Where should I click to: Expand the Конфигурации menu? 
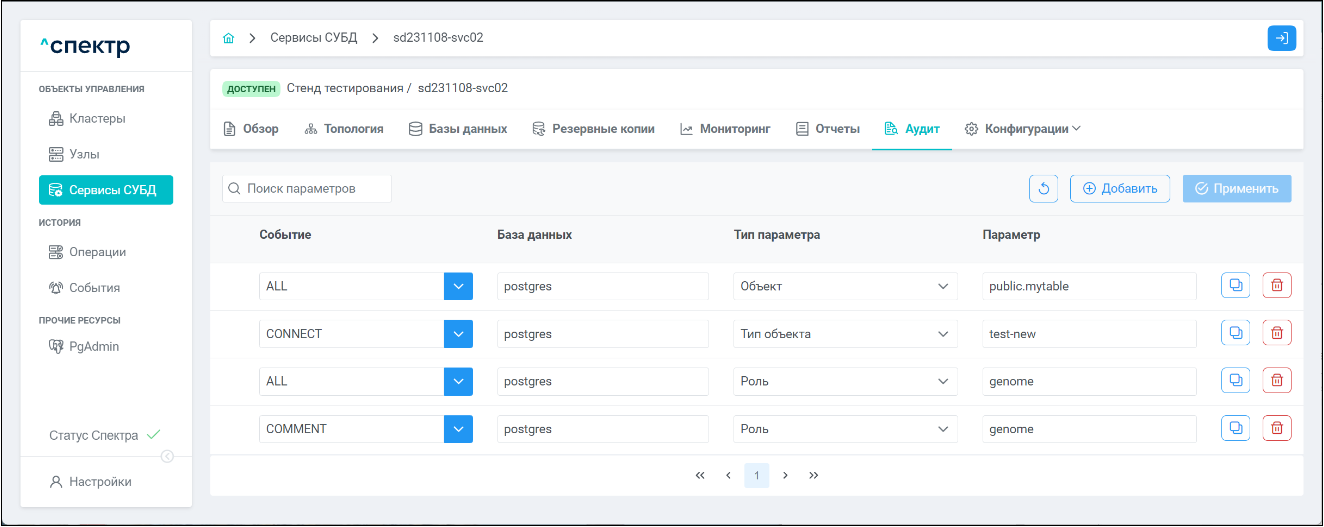click(1022, 129)
